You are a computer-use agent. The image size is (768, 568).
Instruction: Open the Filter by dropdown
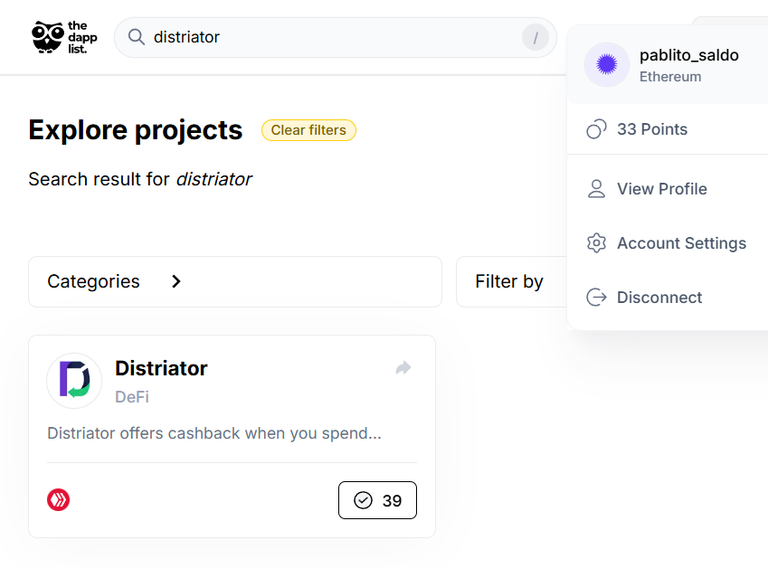click(511, 282)
